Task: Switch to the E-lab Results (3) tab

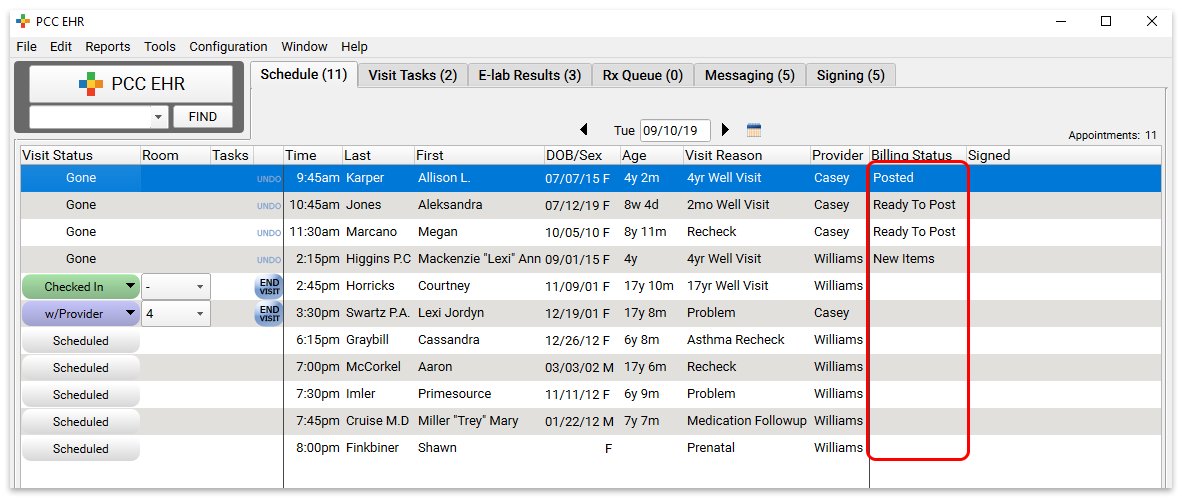Action: pos(530,75)
